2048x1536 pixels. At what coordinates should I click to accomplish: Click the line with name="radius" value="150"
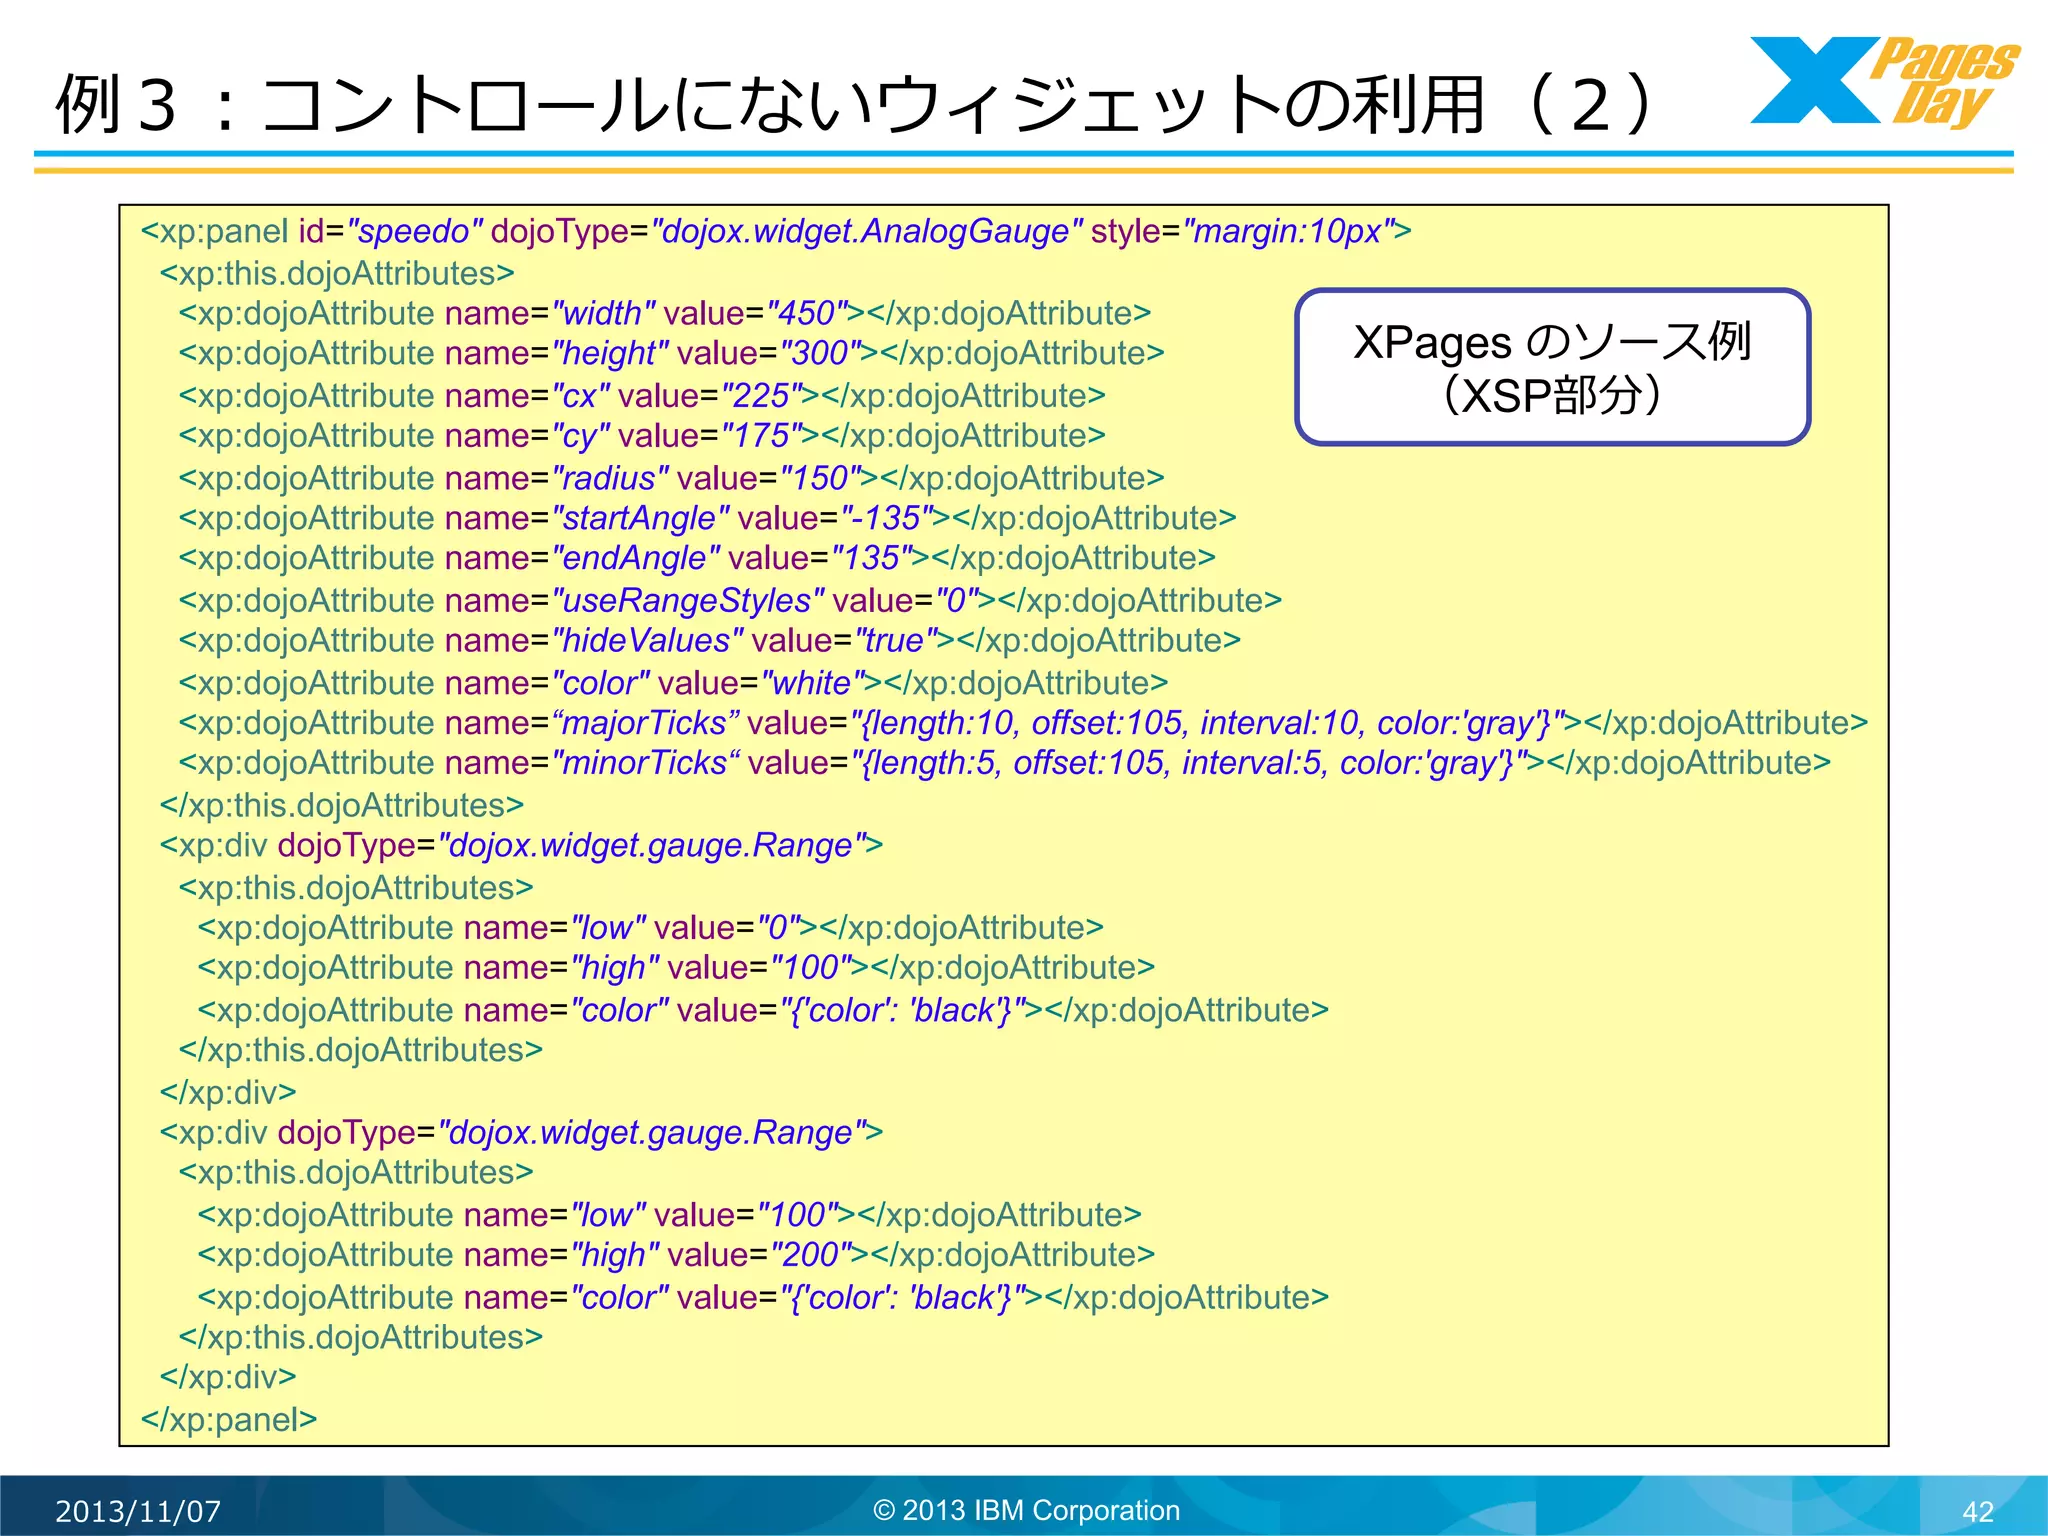pos(671,478)
